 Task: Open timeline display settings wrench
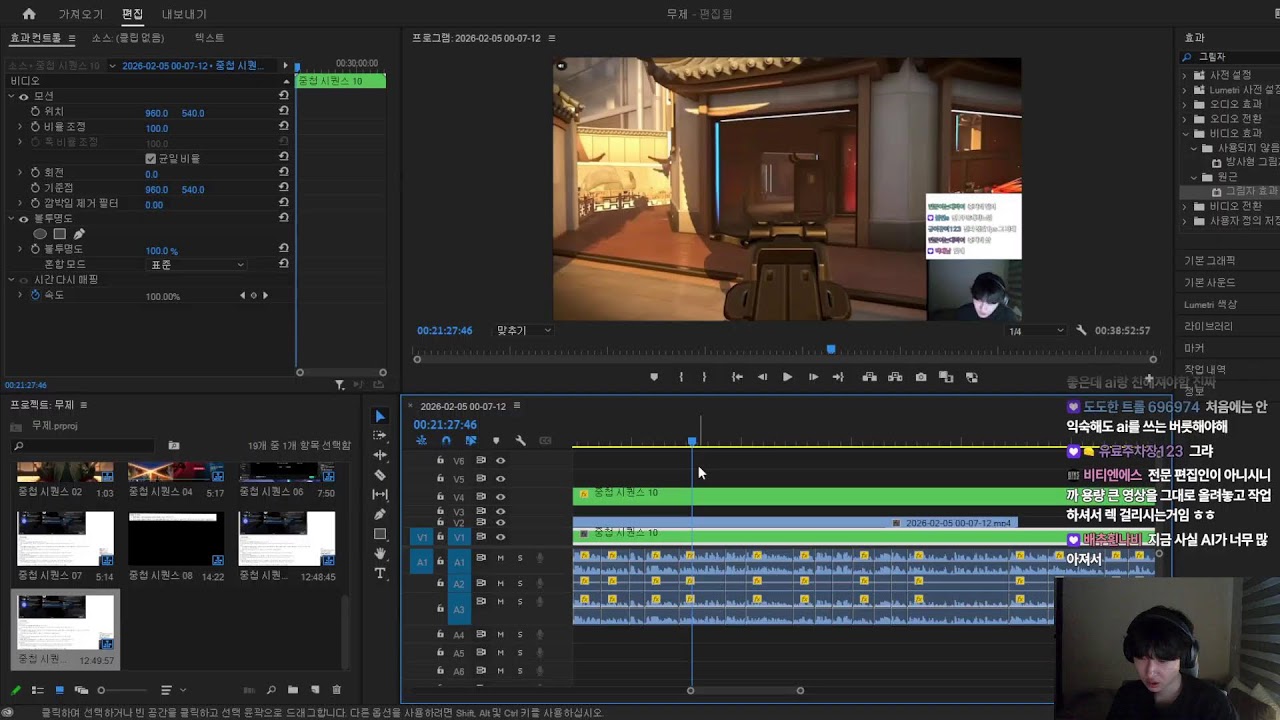point(520,441)
